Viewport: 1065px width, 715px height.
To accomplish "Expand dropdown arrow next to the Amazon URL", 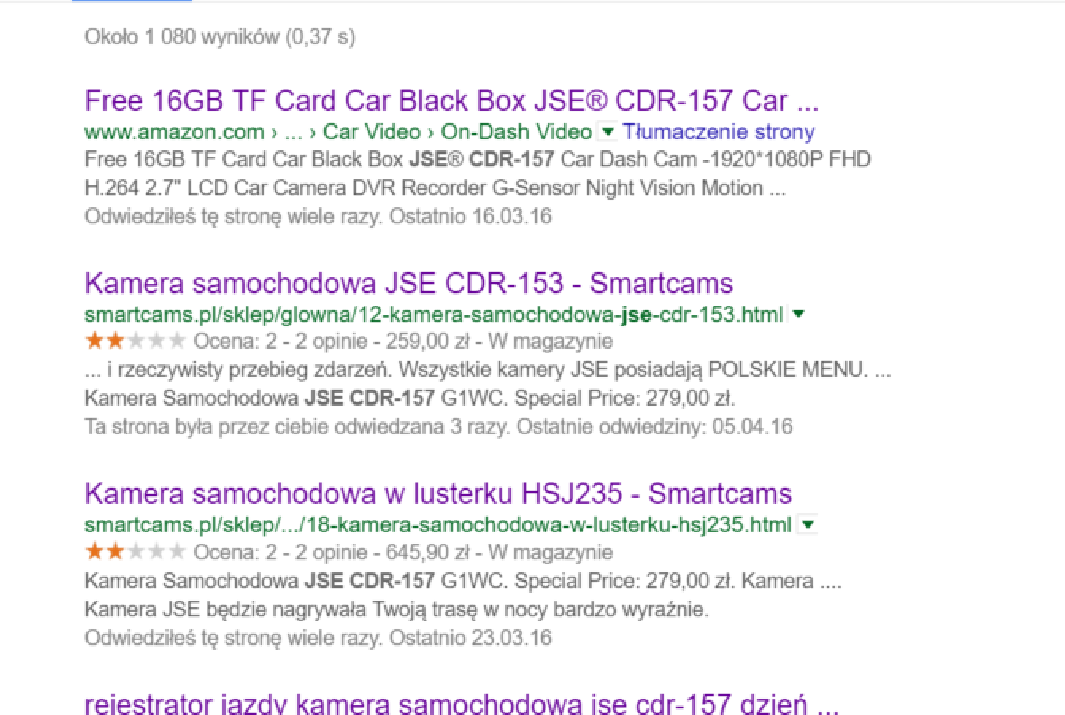I will [x=608, y=131].
